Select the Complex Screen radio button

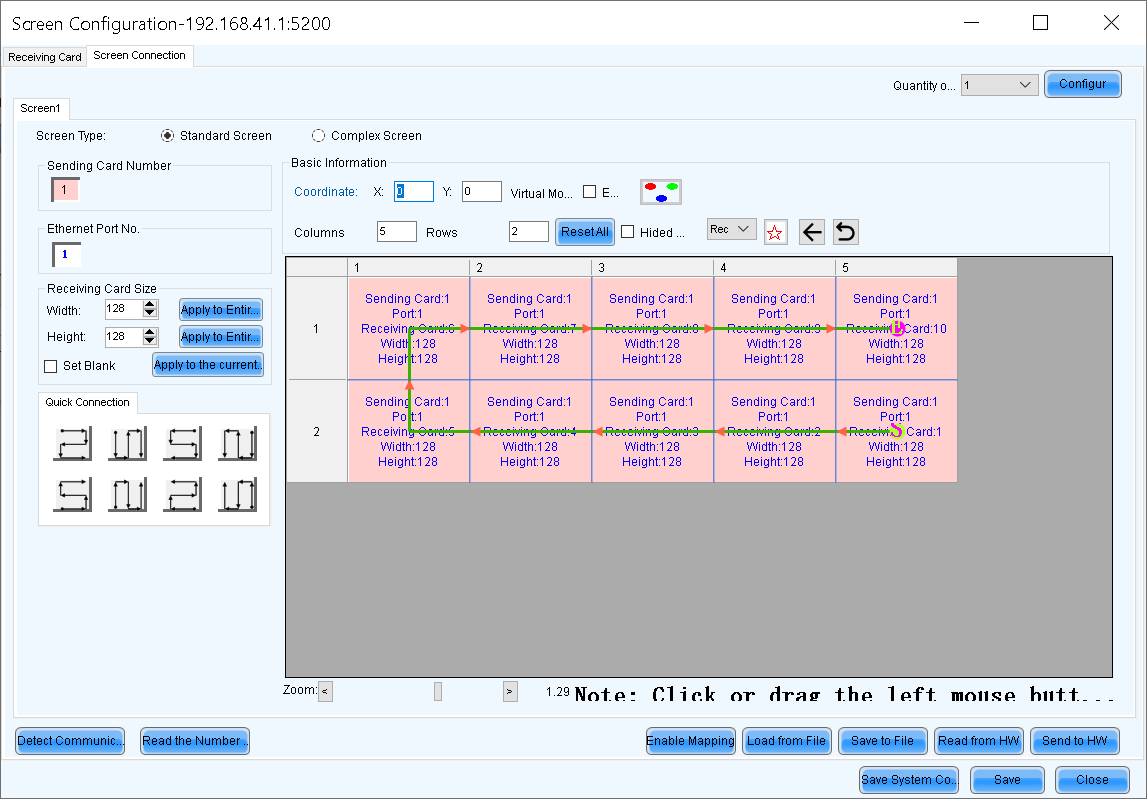[318, 135]
